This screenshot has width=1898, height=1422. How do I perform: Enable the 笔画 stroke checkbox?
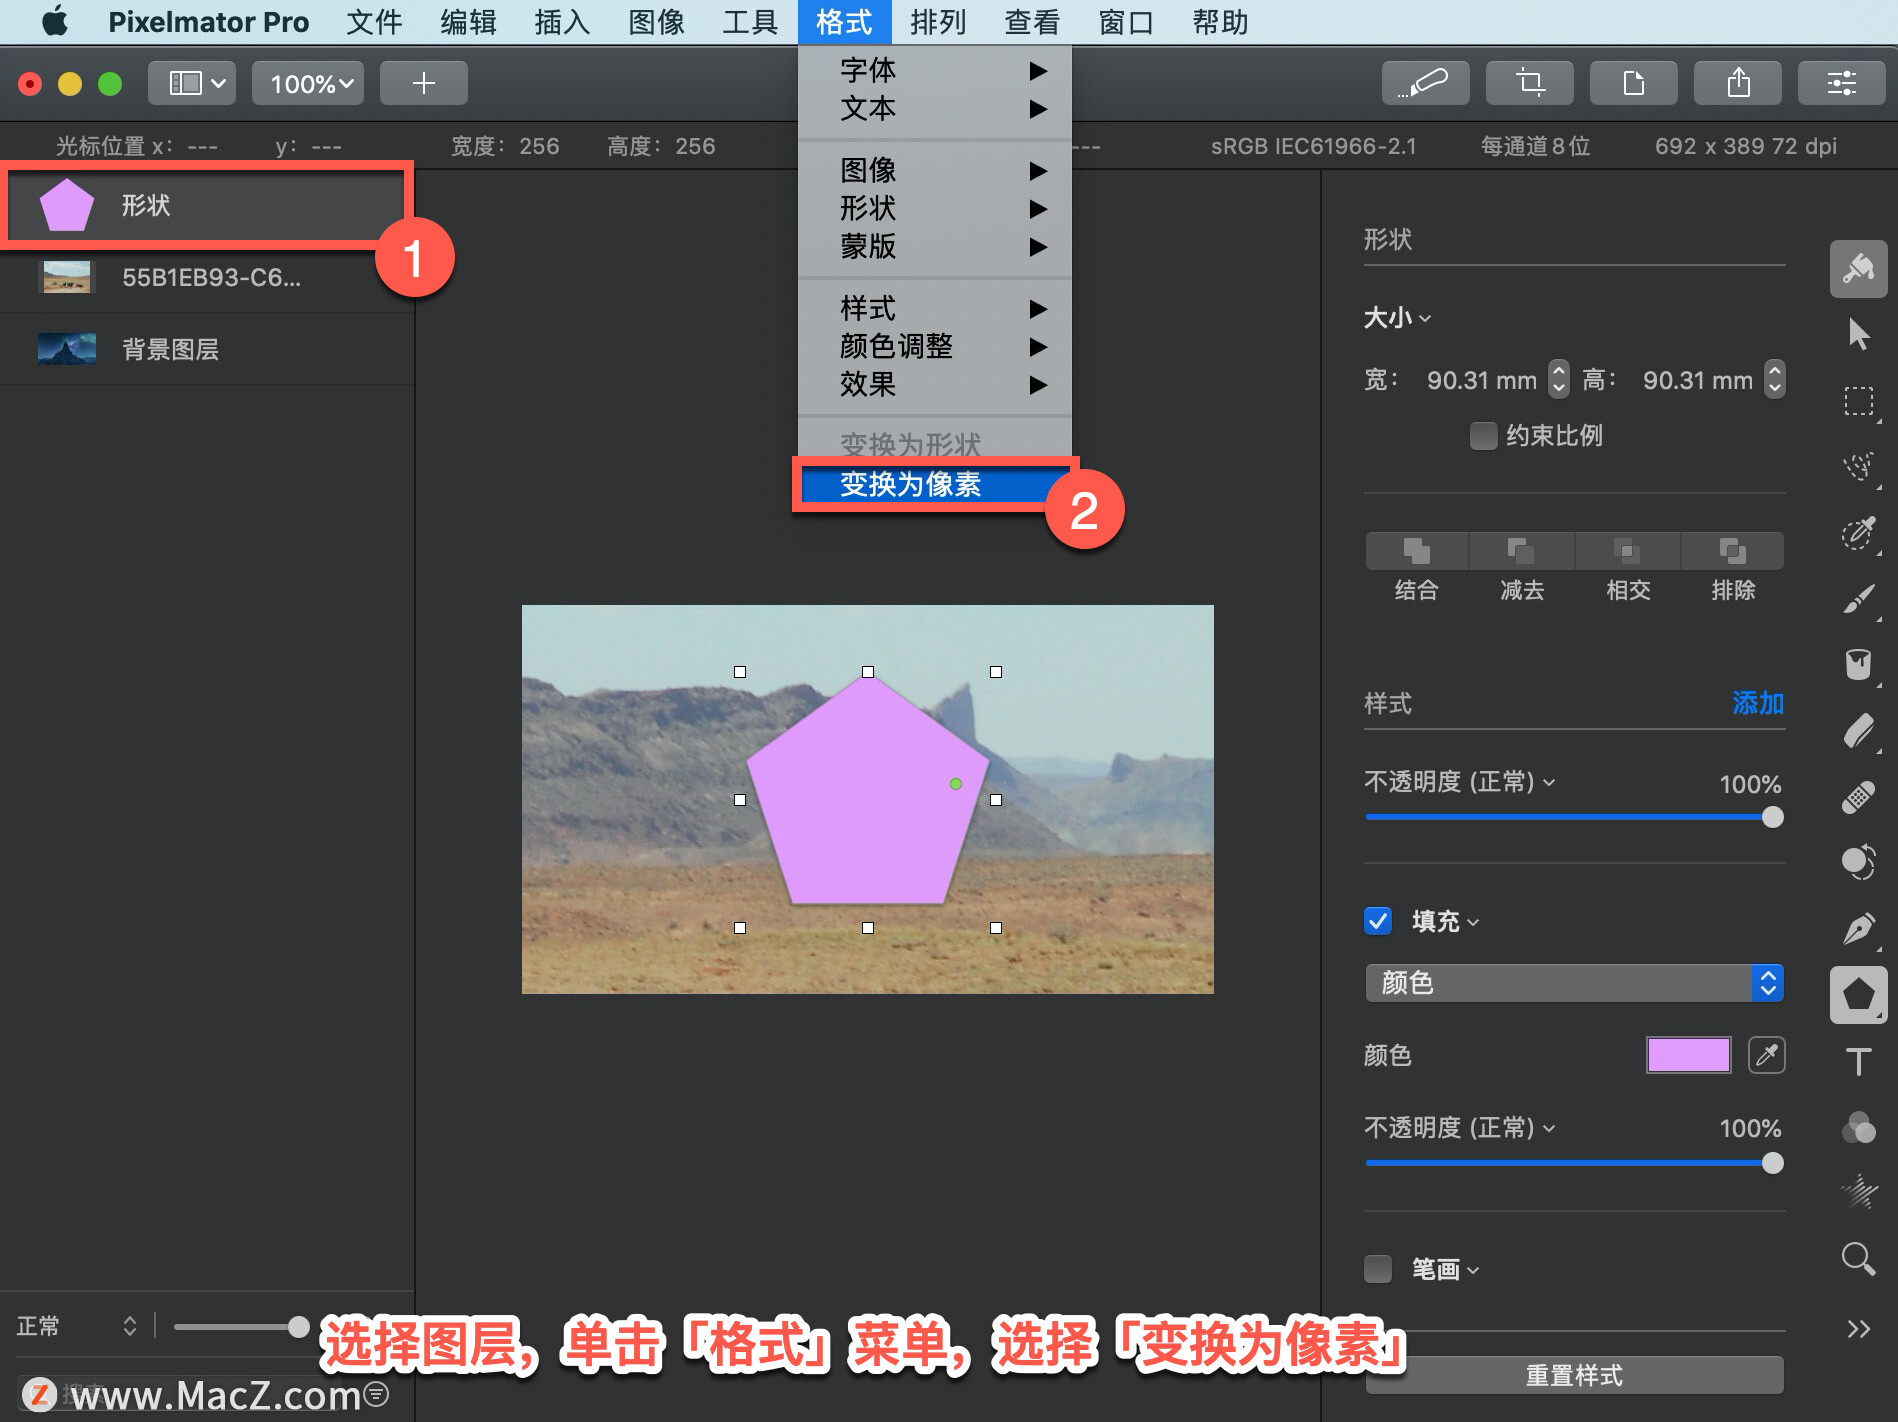point(1378,1269)
